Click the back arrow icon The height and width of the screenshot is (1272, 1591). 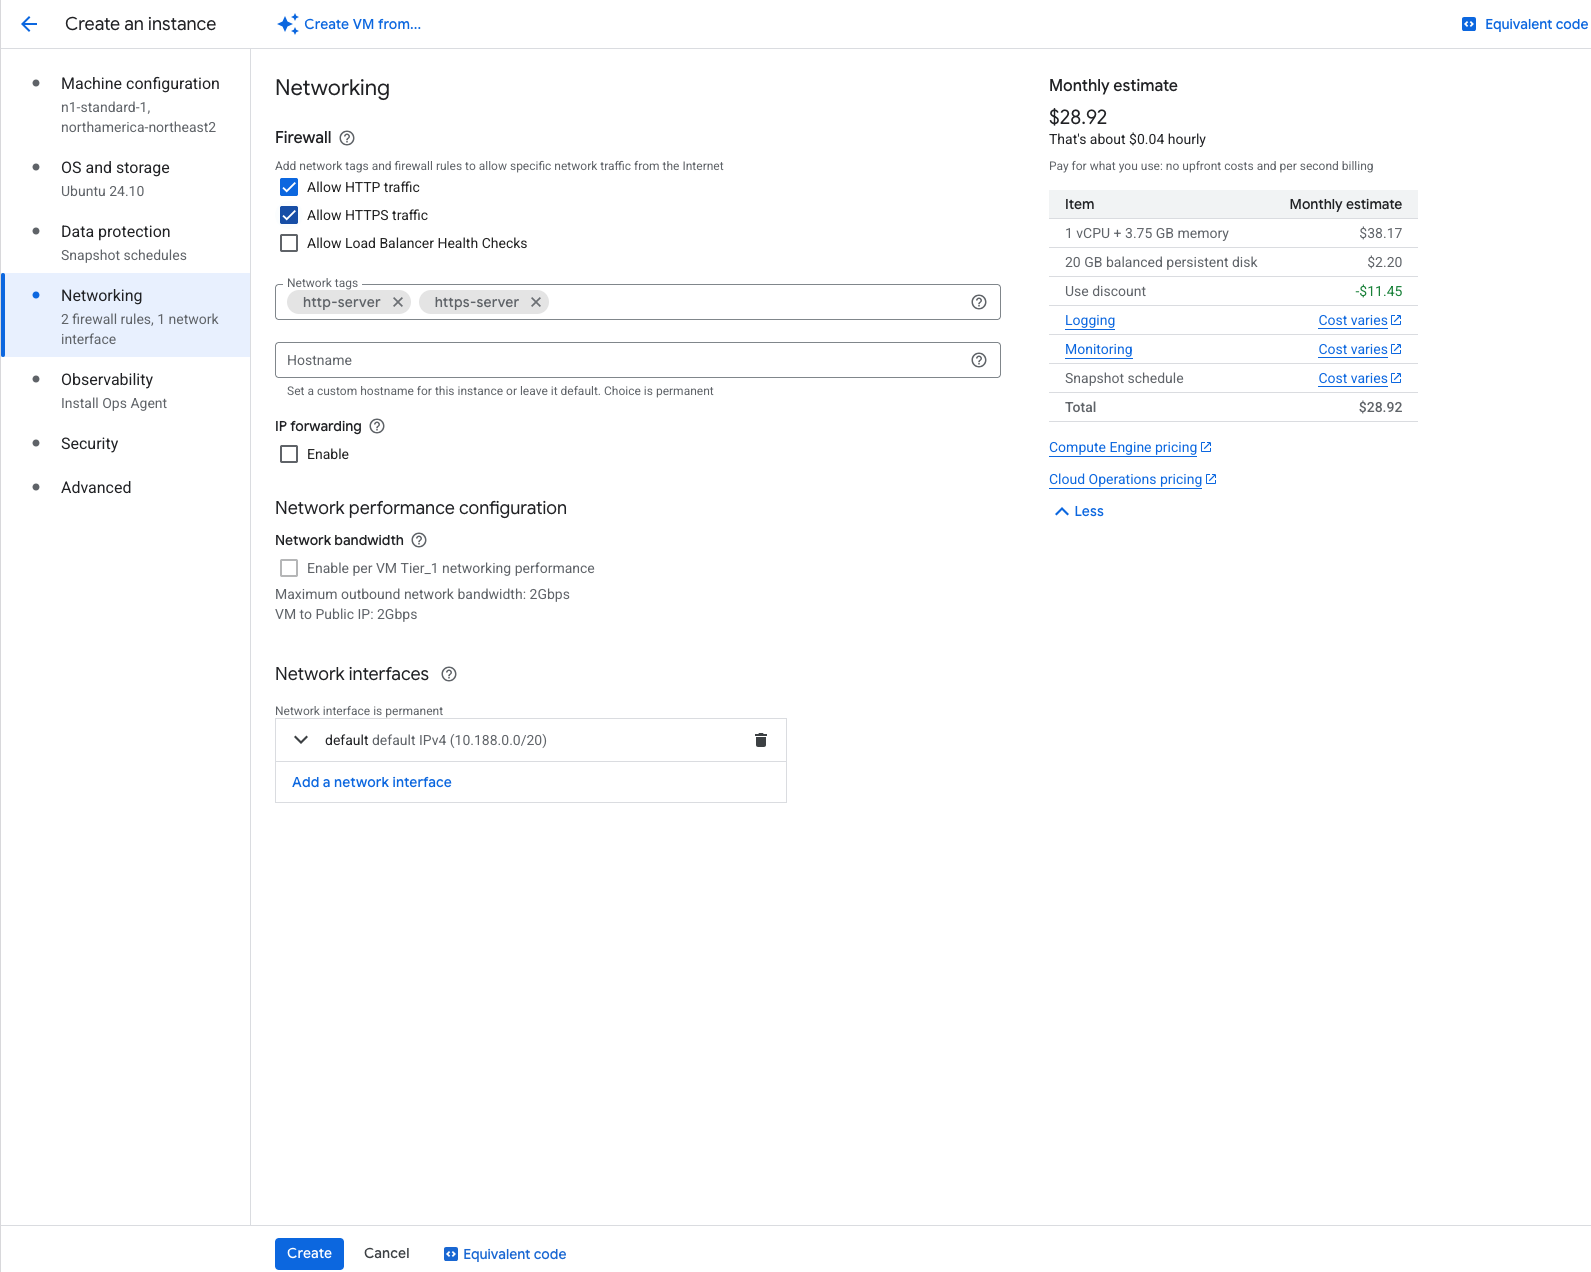(29, 24)
